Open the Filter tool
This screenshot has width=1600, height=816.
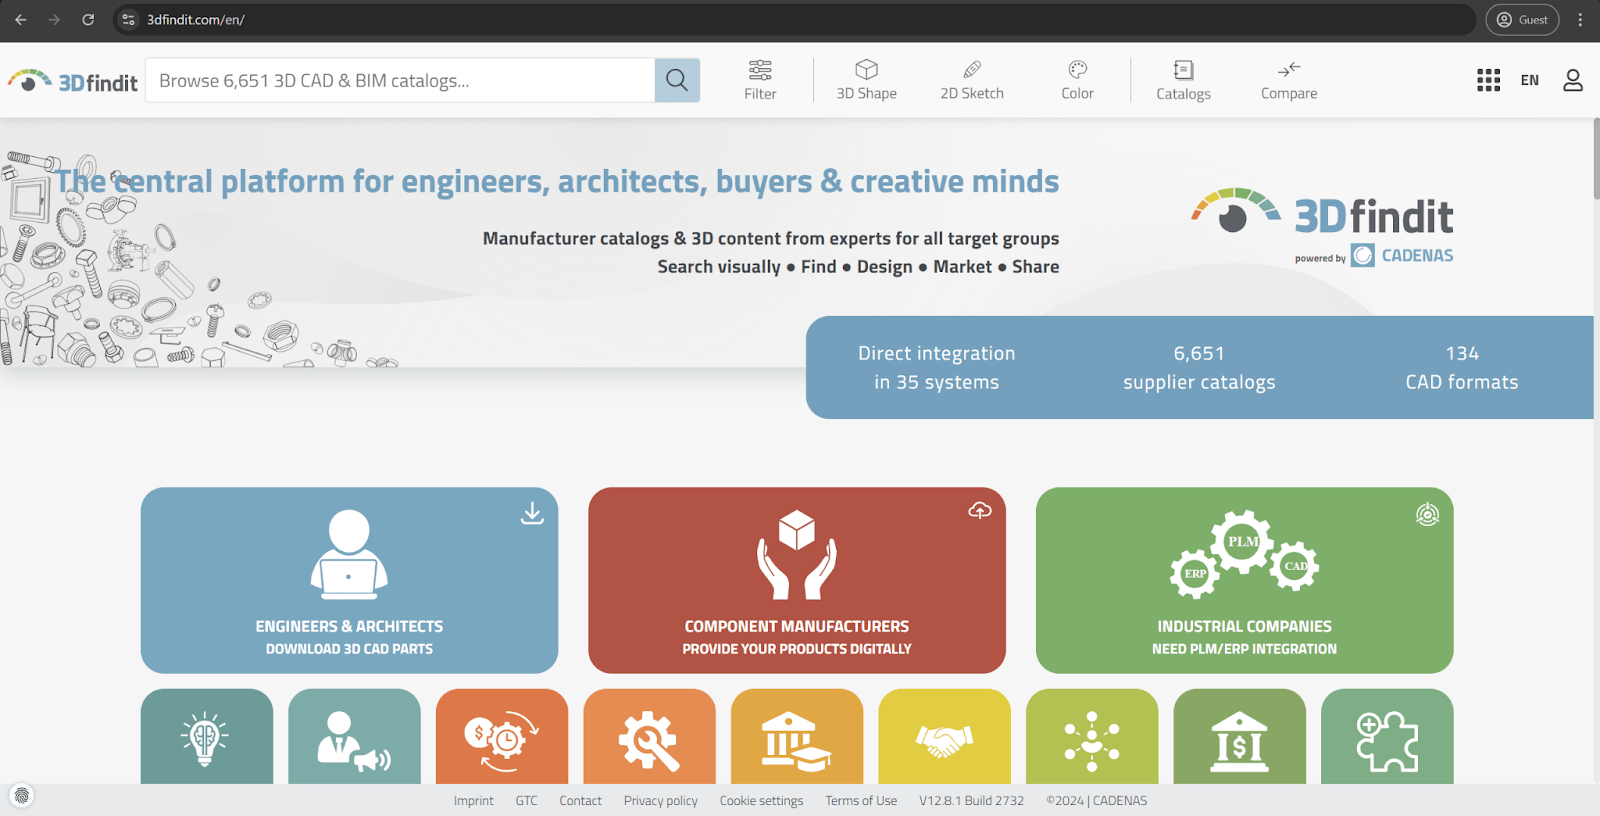[x=760, y=80]
